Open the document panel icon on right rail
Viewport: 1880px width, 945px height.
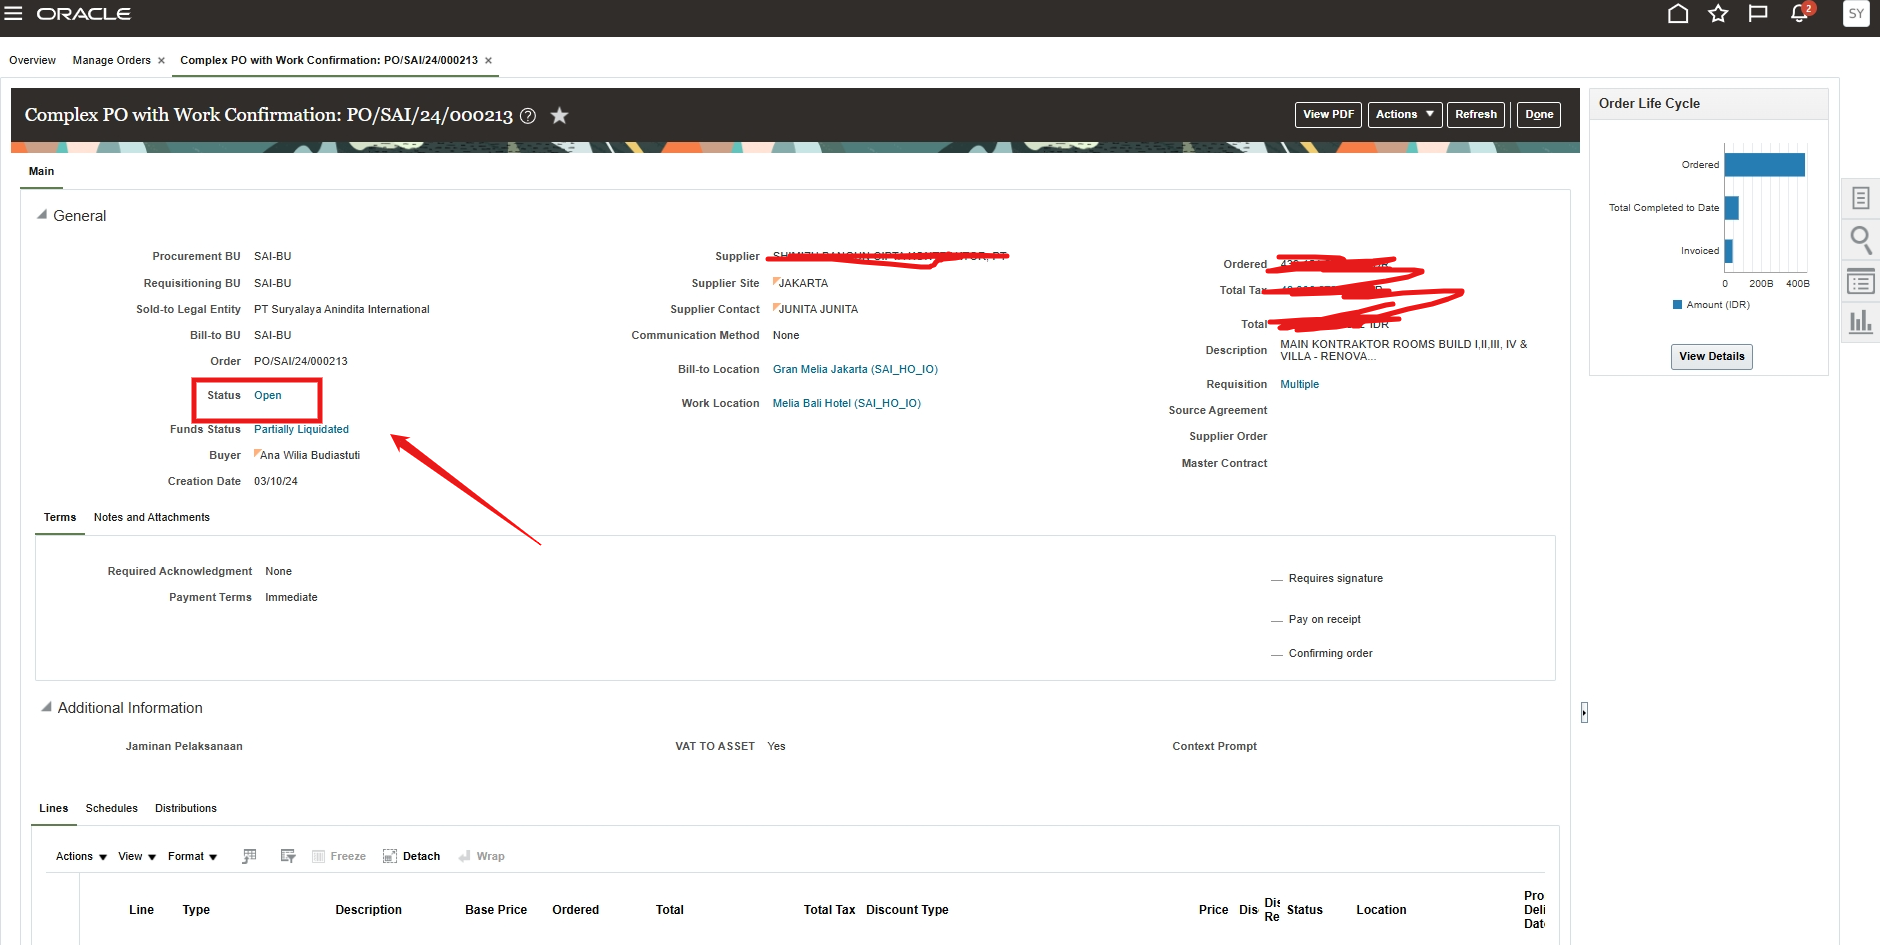[x=1860, y=198]
